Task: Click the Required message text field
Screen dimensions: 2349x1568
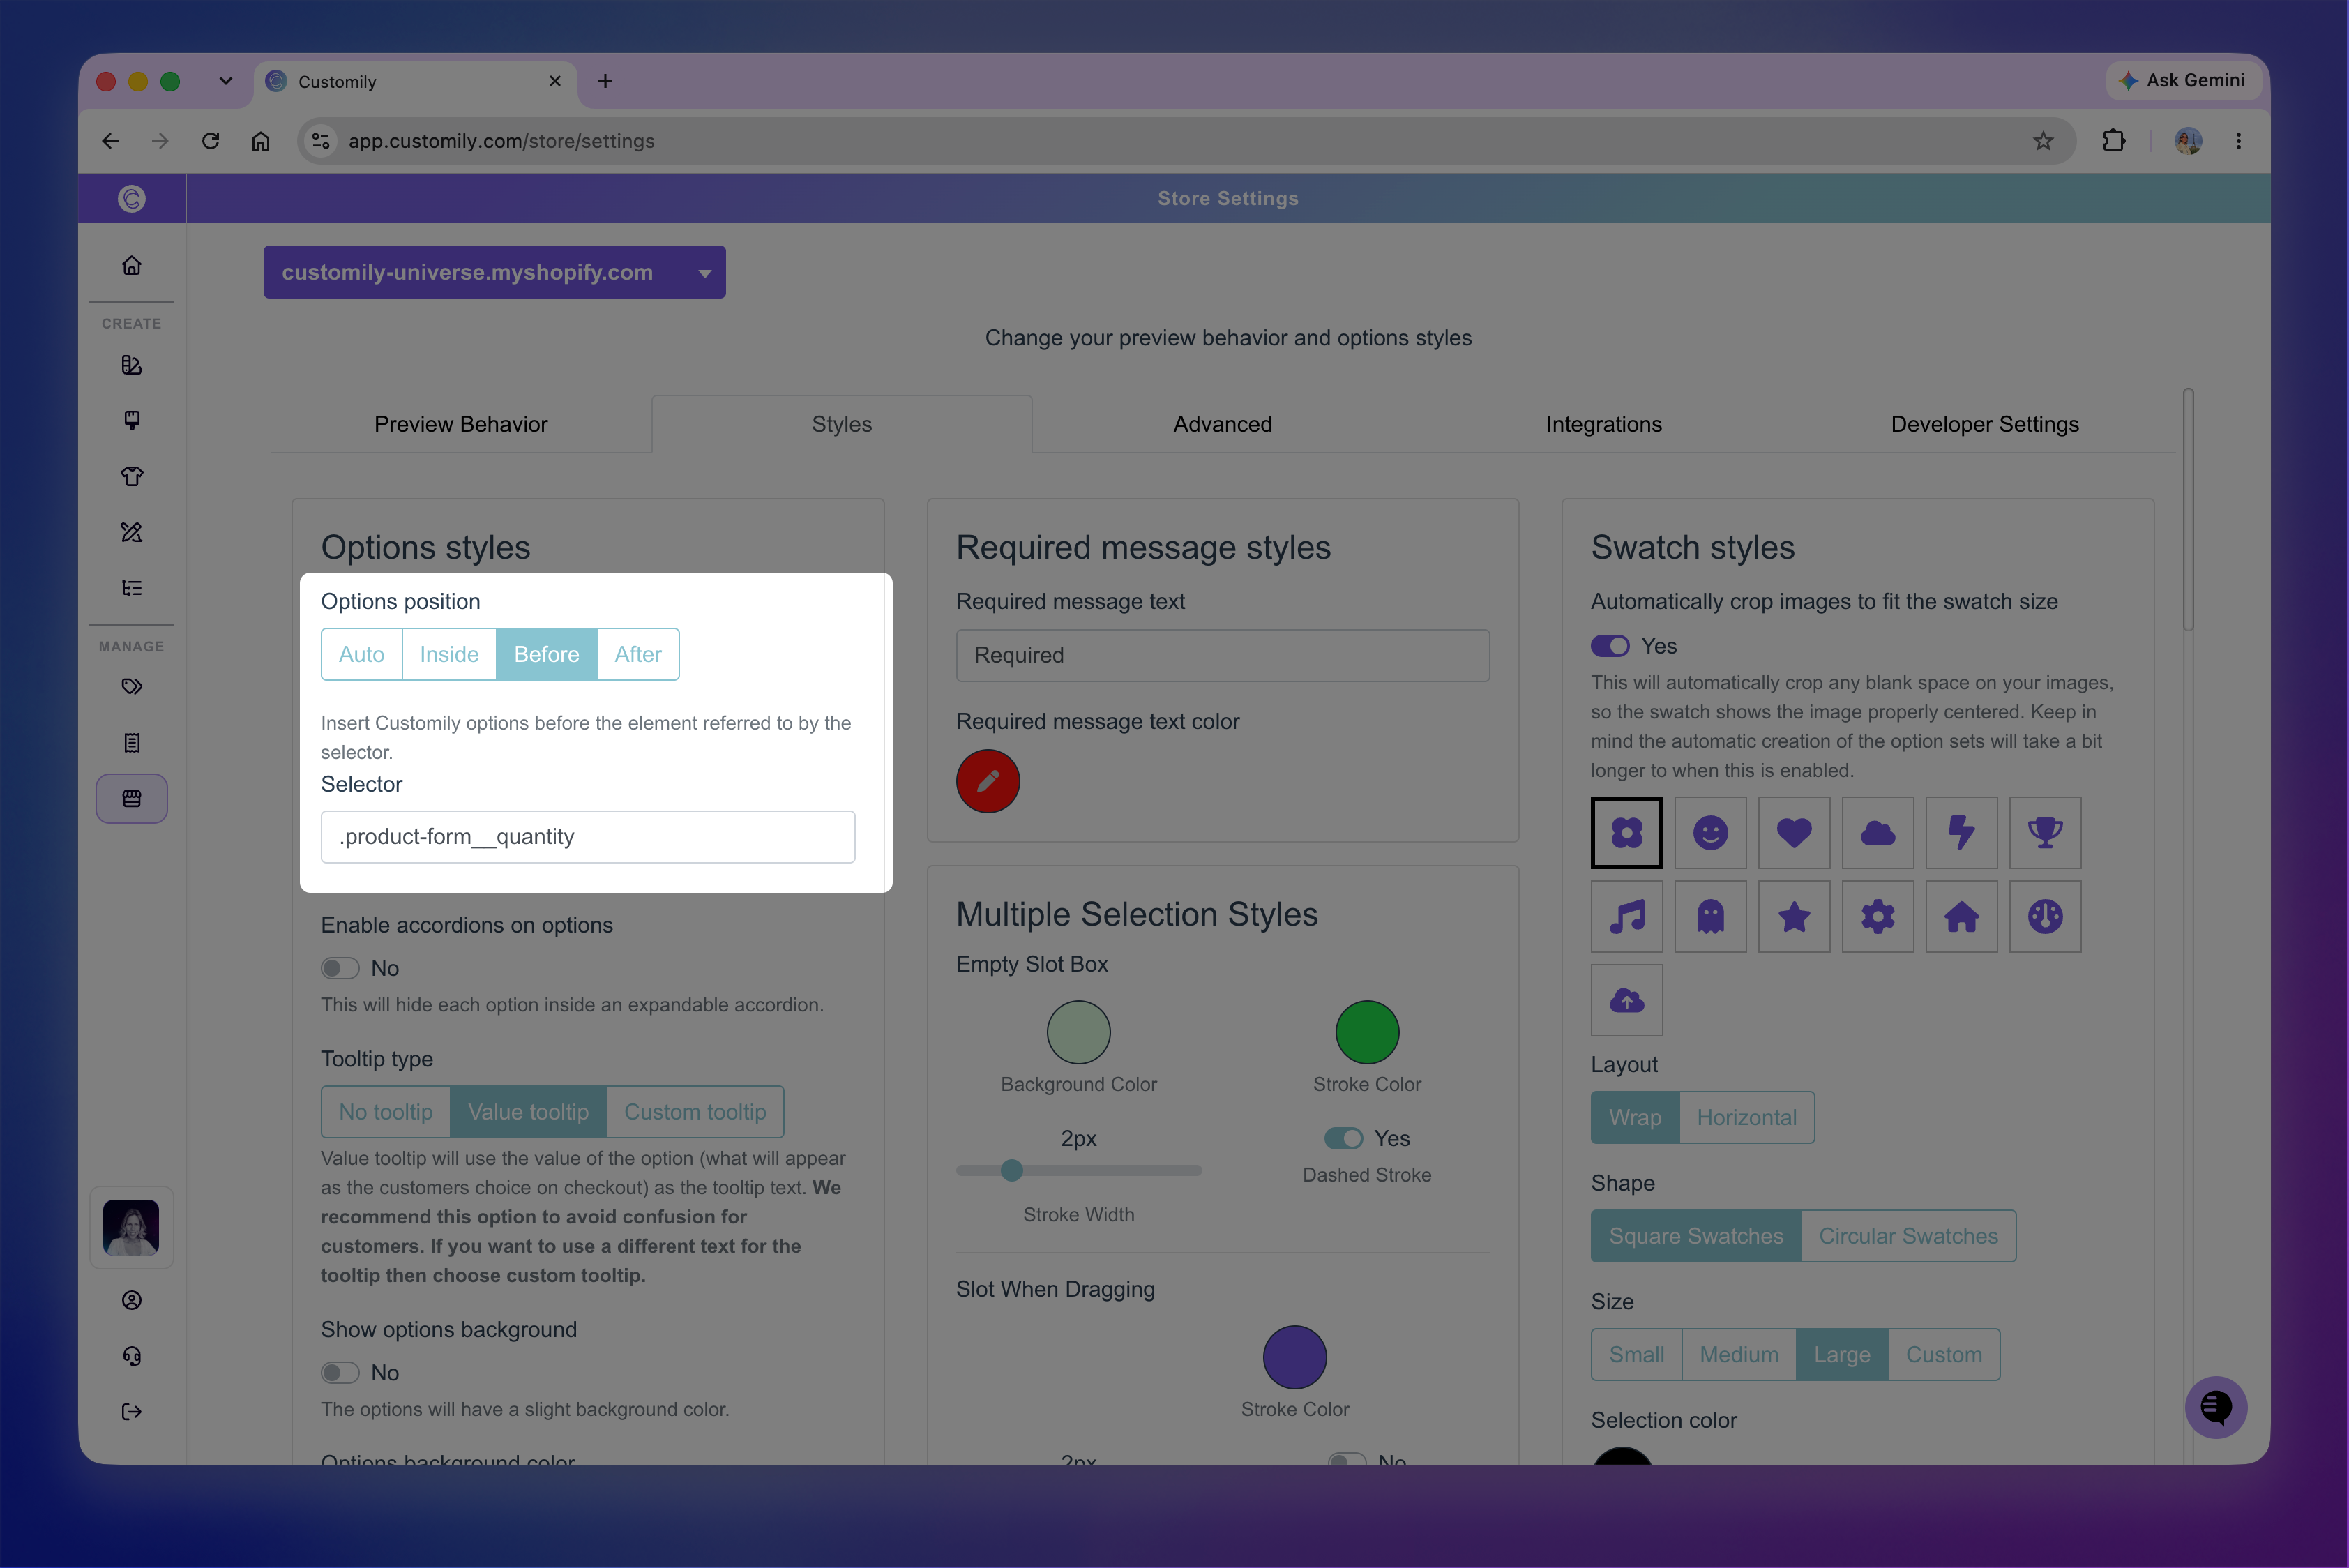Action: click(1222, 655)
